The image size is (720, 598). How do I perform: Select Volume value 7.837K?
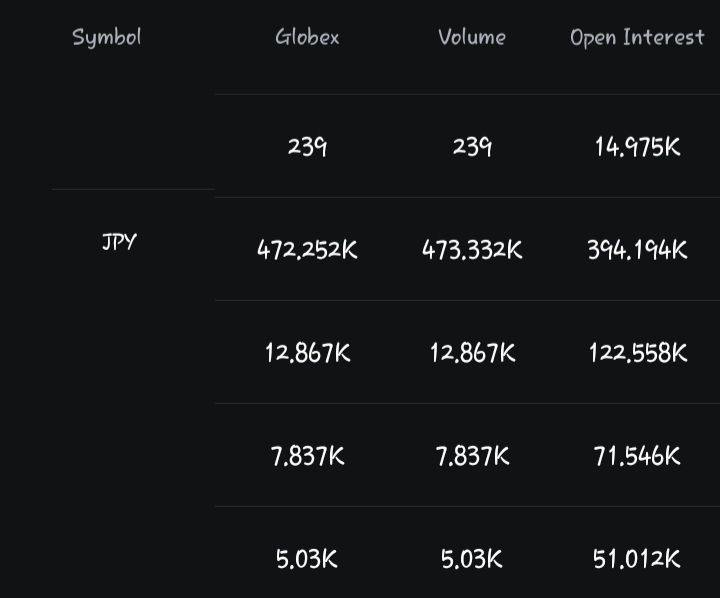472,456
